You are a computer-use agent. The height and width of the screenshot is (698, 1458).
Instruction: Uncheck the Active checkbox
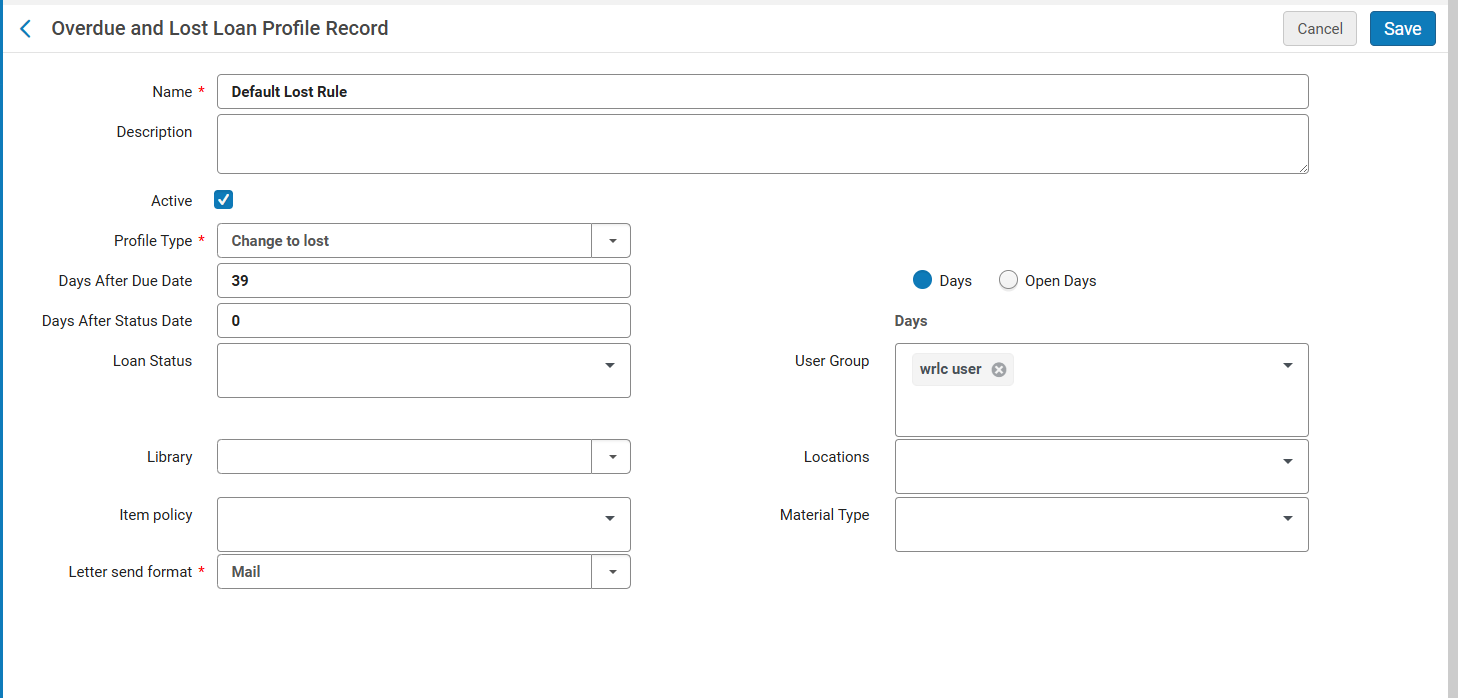[224, 200]
